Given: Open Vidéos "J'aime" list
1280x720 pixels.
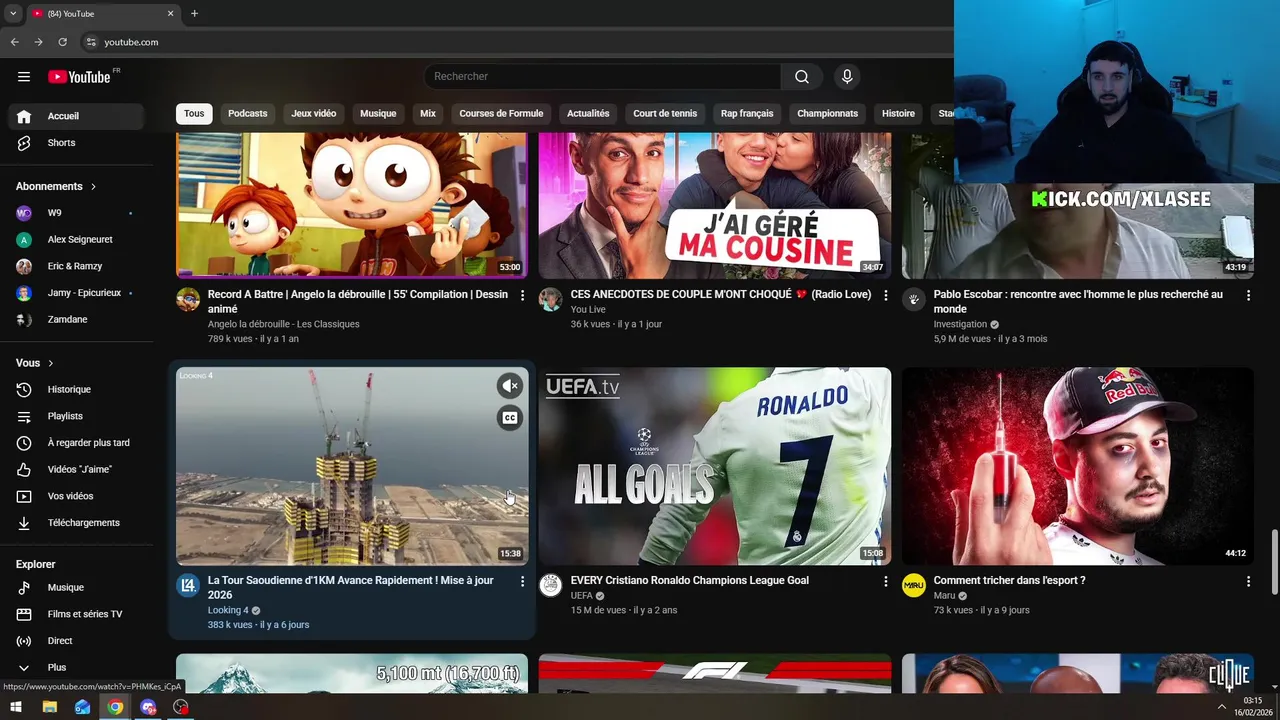Looking at the screenshot, I should [76, 470].
